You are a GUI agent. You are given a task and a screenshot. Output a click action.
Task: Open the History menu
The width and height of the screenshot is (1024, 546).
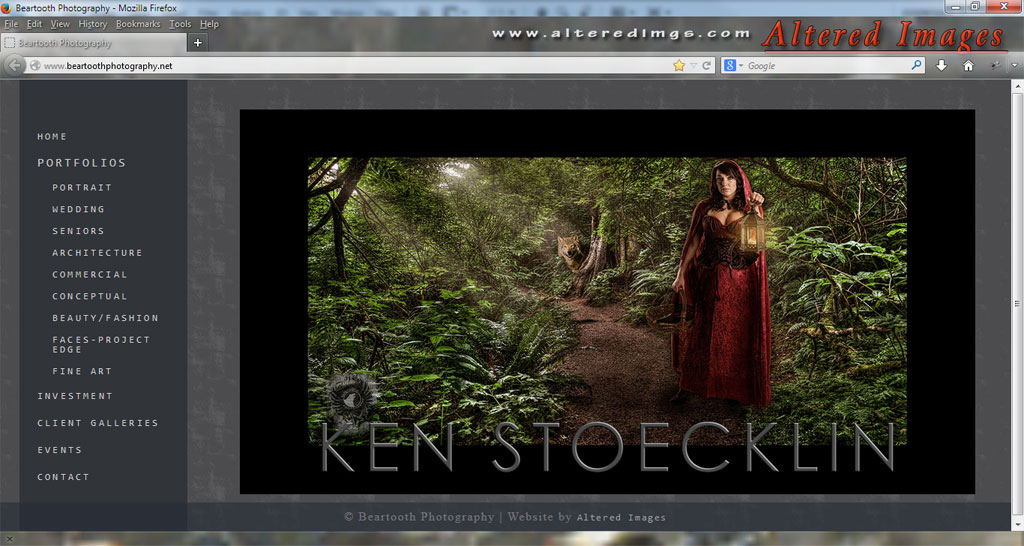click(x=93, y=24)
